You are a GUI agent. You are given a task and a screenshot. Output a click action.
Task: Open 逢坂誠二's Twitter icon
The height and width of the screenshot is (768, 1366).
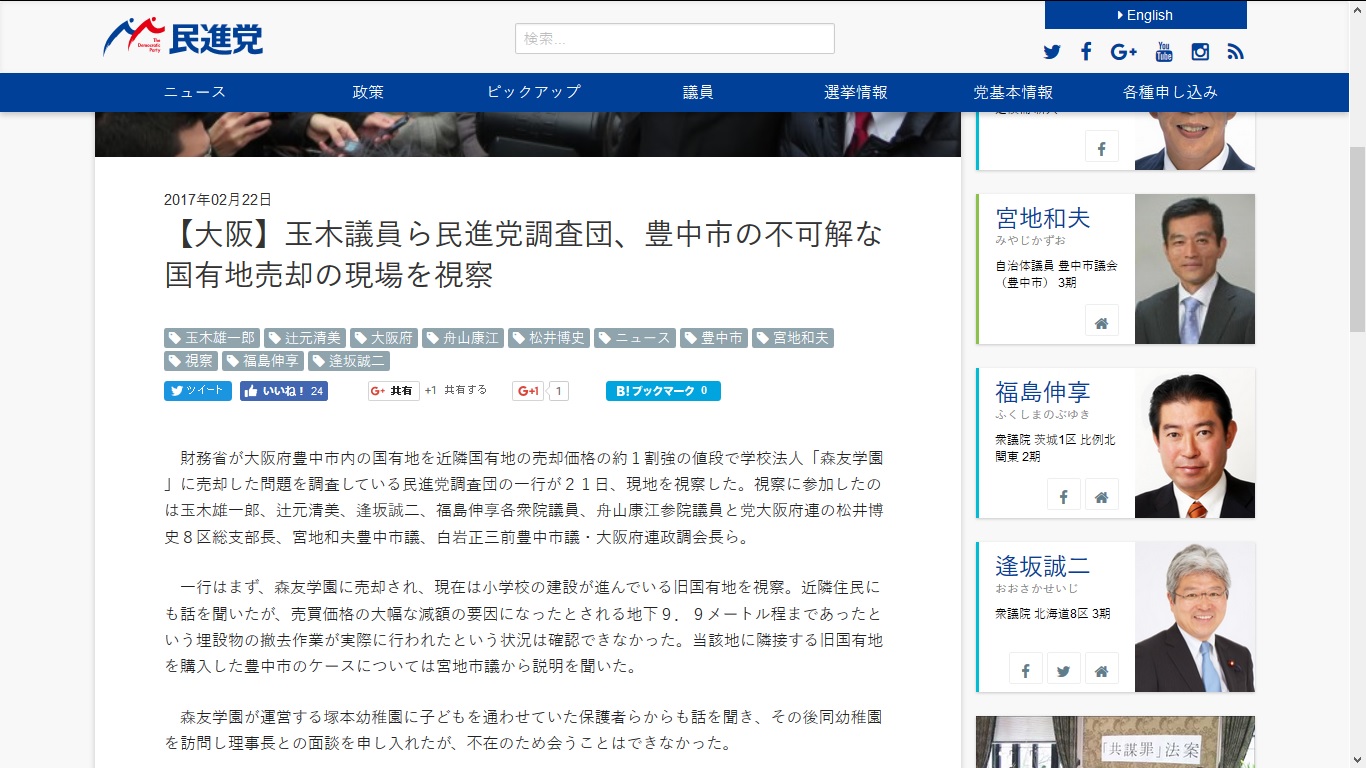tap(1064, 669)
